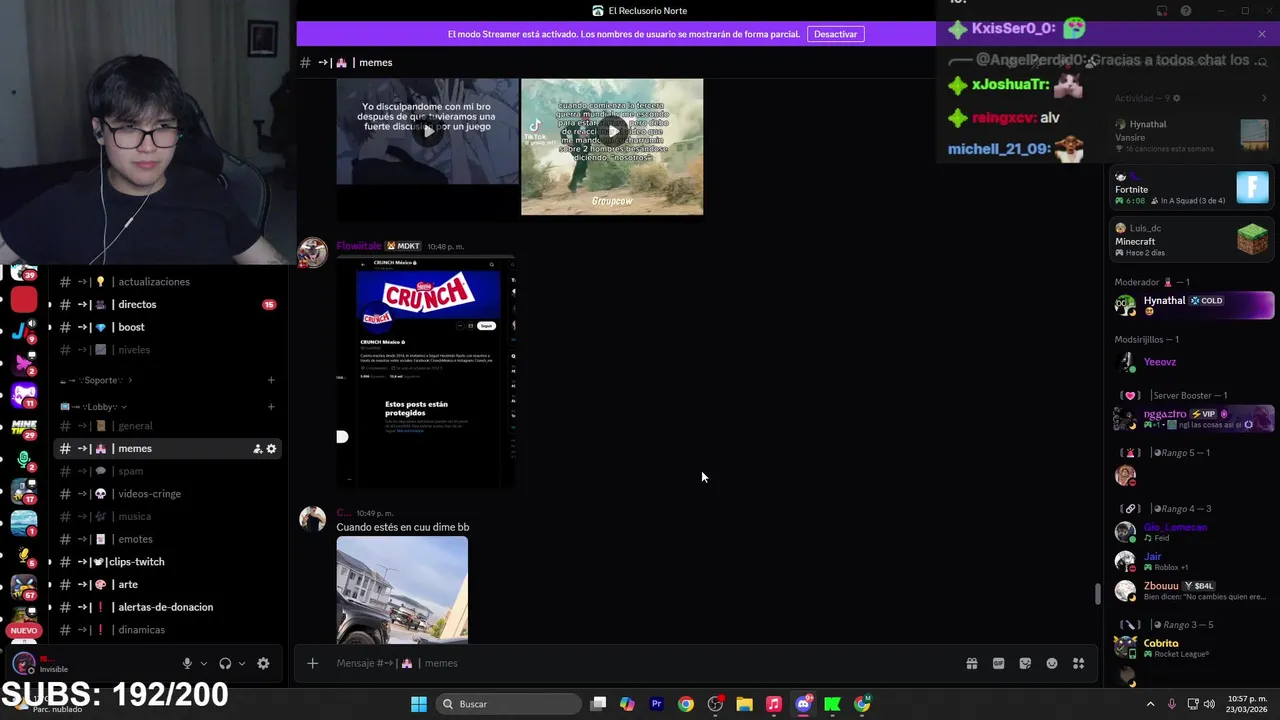Image resolution: width=1280 pixels, height=720 pixels.
Task: Open the GIF picker
Action: (998, 663)
